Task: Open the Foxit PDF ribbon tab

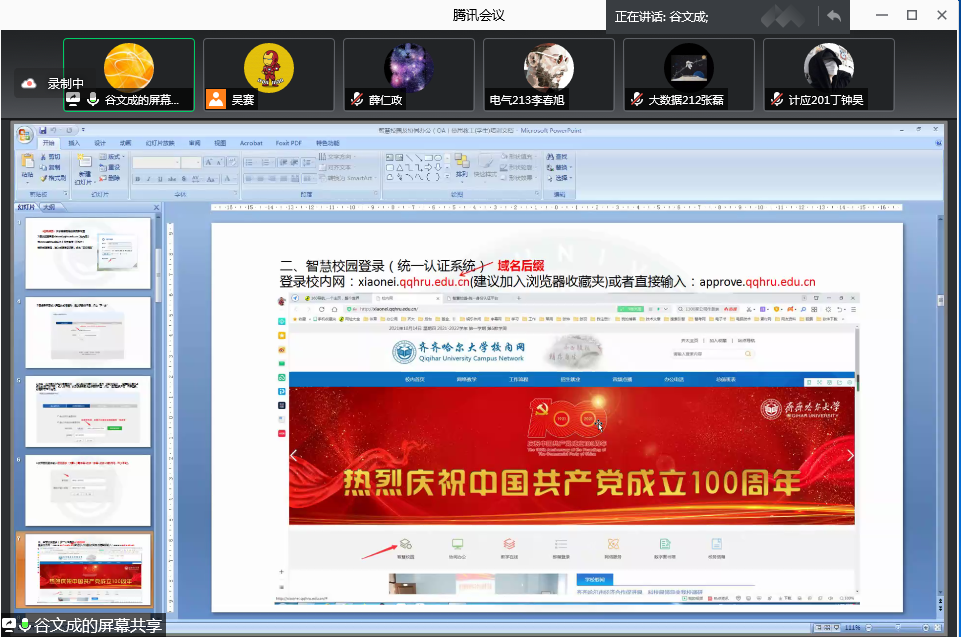Action: (290, 143)
